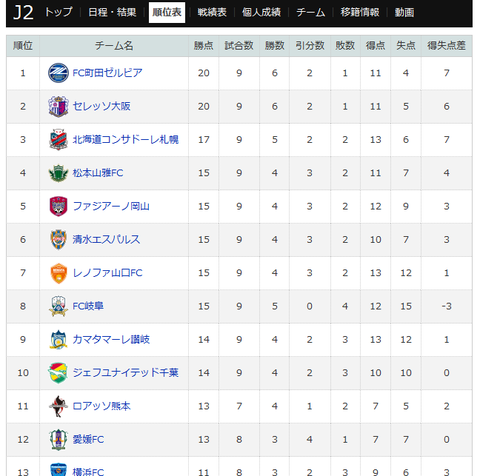Image resolution: width=480 pixels, height=476 pixels.
Task: Open the 動画 menu item
Action: 404,13
